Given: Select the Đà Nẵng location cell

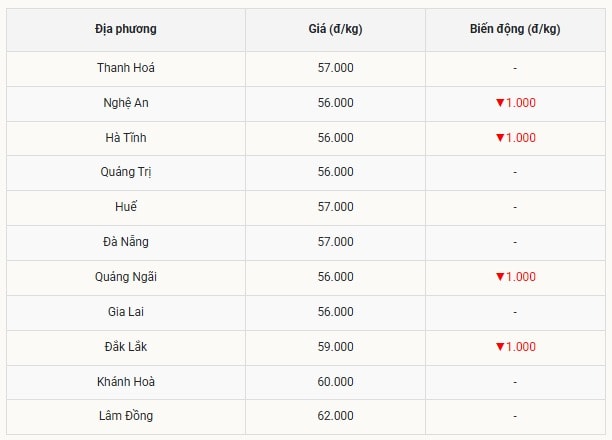Looking at the screenshot, I should pyautogui.click(x=126, y=242).
